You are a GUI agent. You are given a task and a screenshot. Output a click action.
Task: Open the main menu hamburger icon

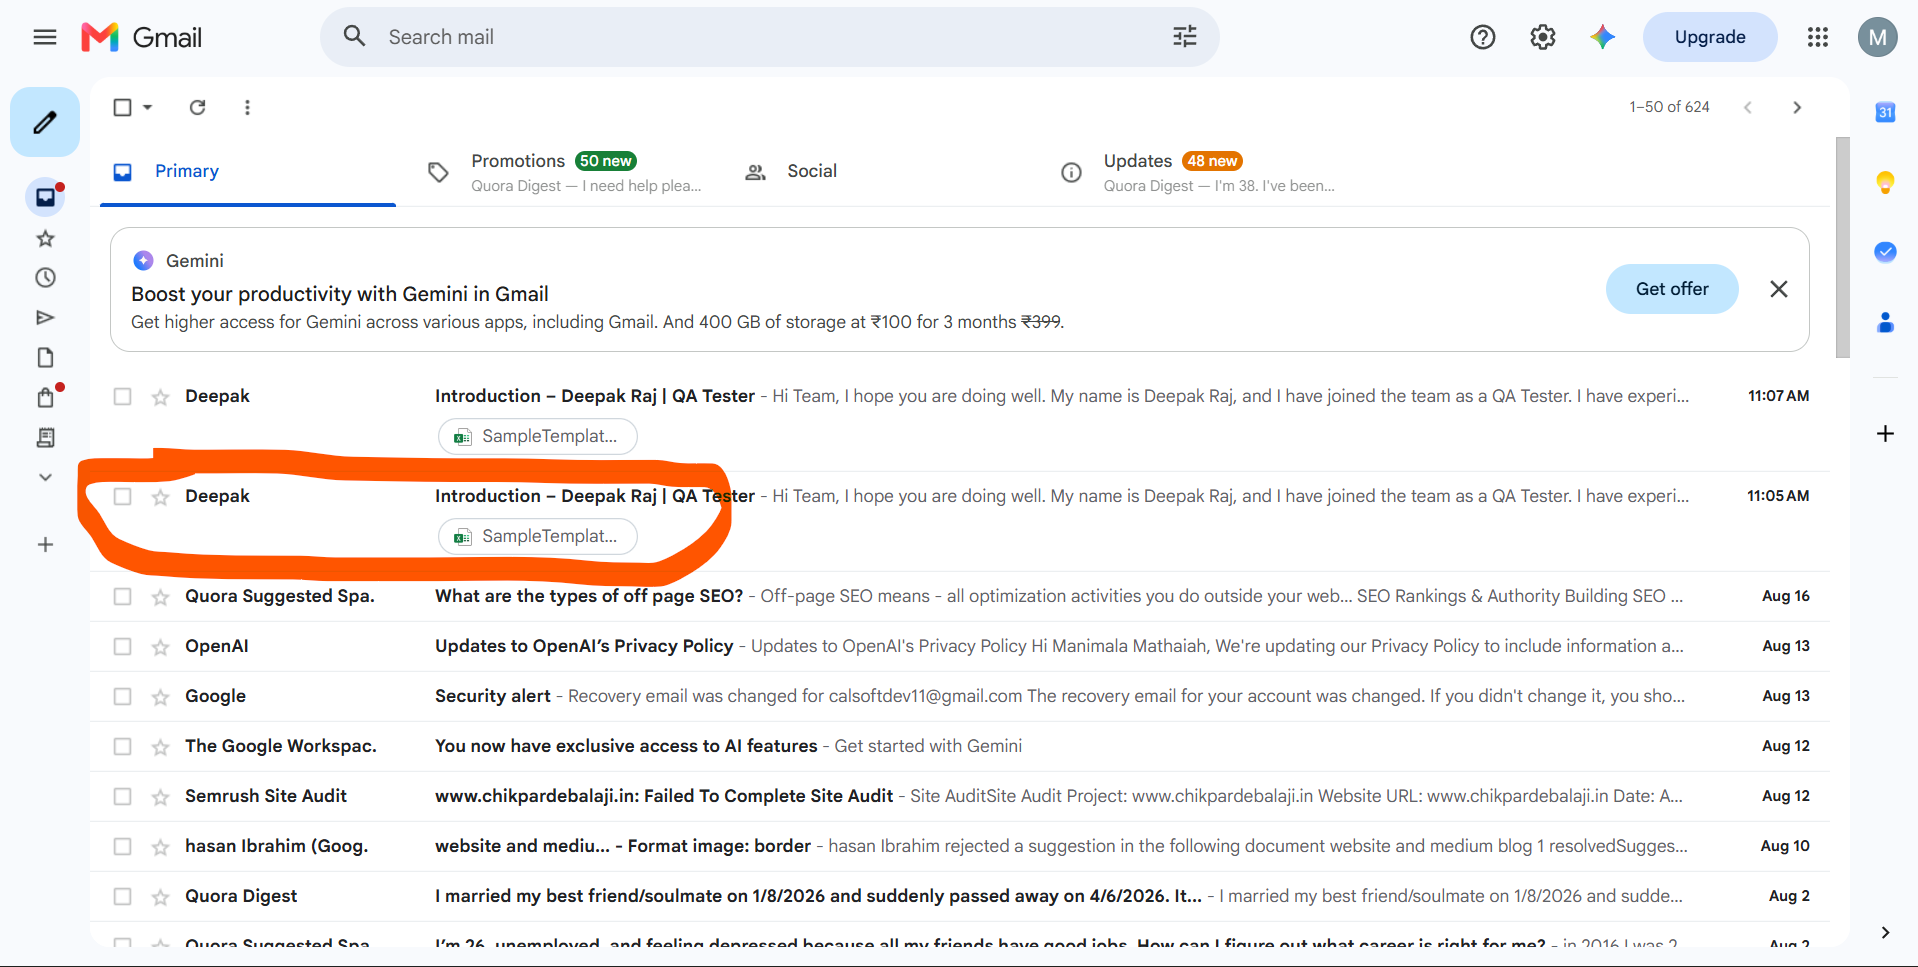[x=45, y=37]
